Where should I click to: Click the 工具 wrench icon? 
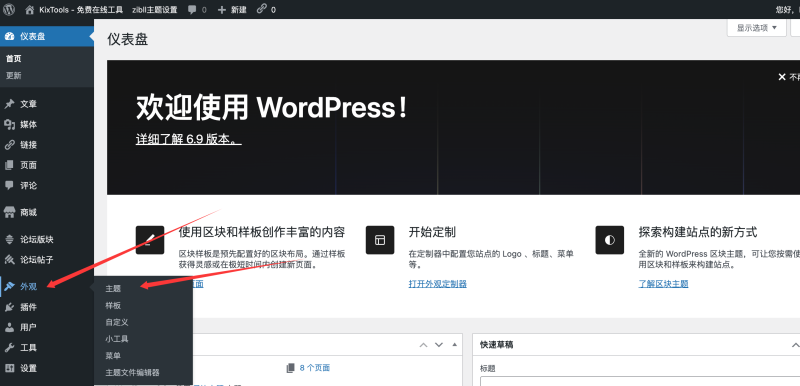point(9,348)
